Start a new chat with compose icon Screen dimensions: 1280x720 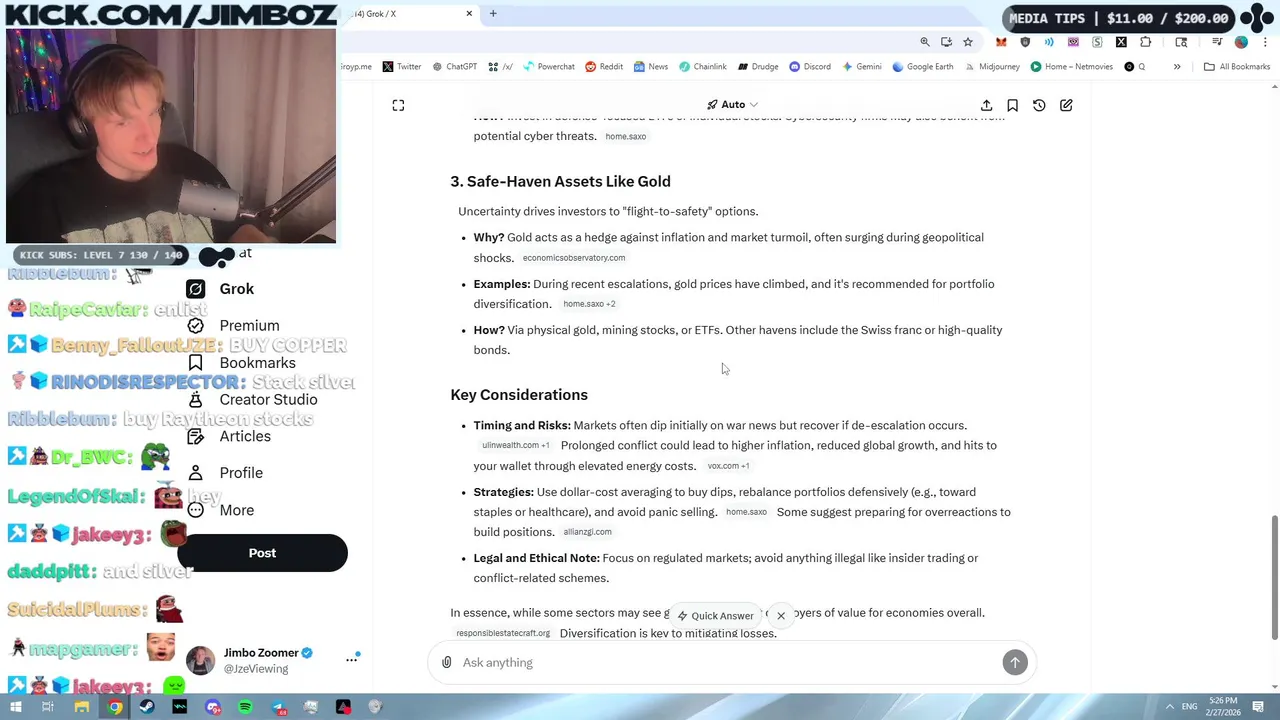pos(1066,105)
